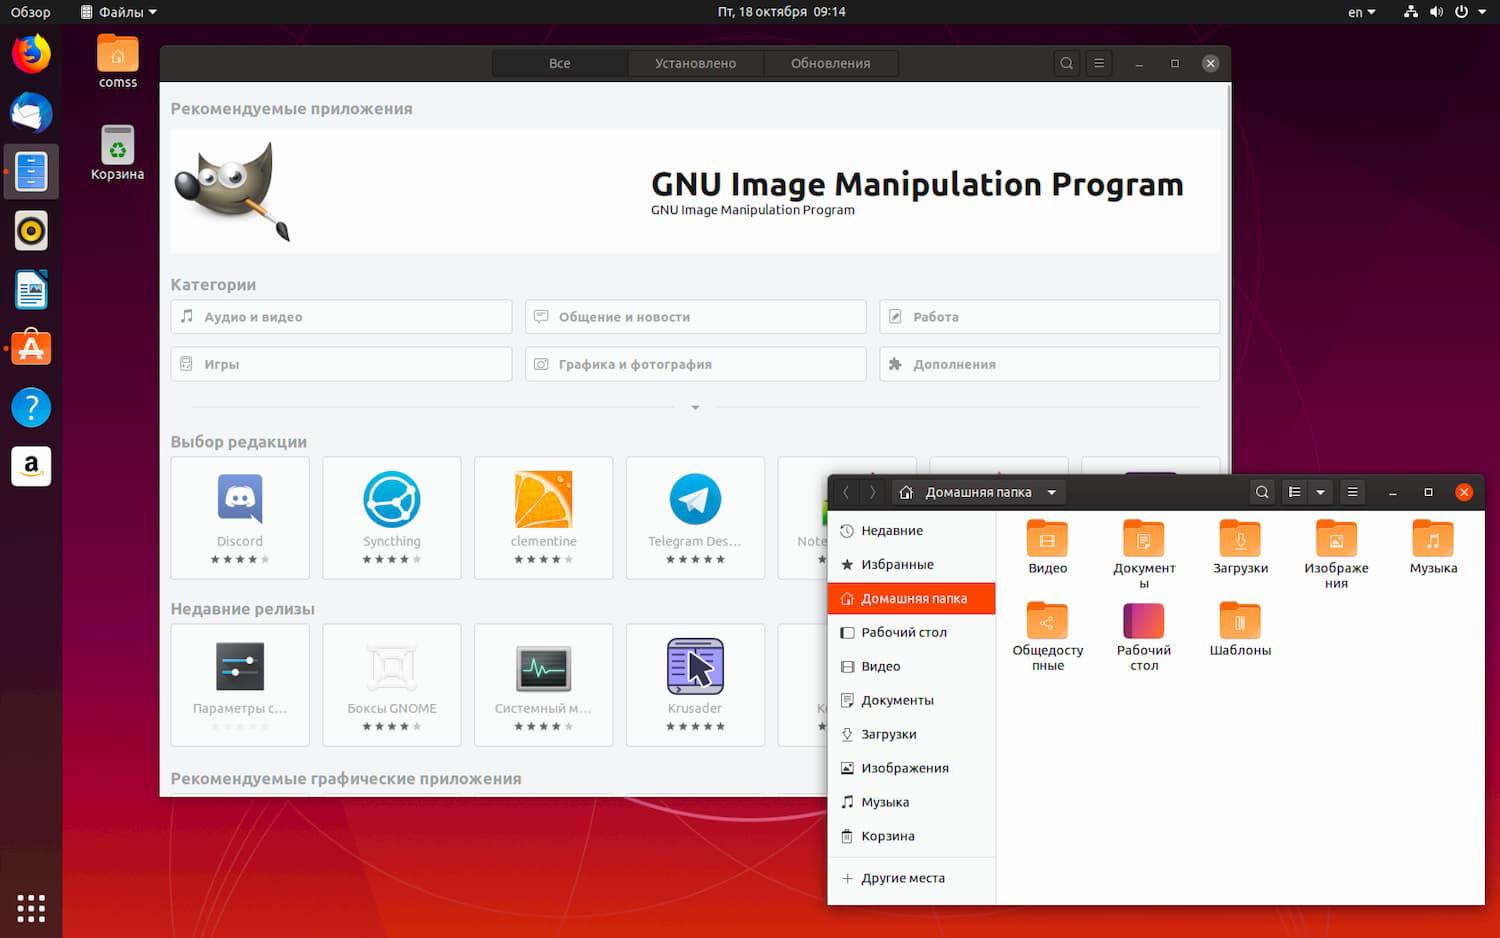Open Домашняя папка in the Files sidebar
This screenshot has width=1500, height=938.
click(912, 599)
